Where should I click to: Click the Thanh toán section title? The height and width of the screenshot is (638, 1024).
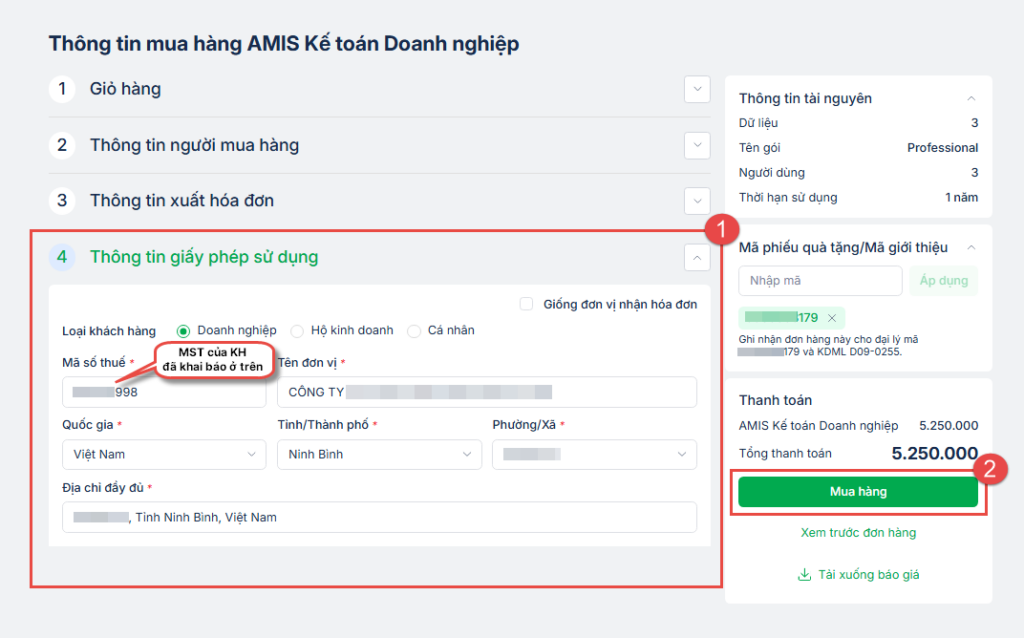click(x=775, y=400)
